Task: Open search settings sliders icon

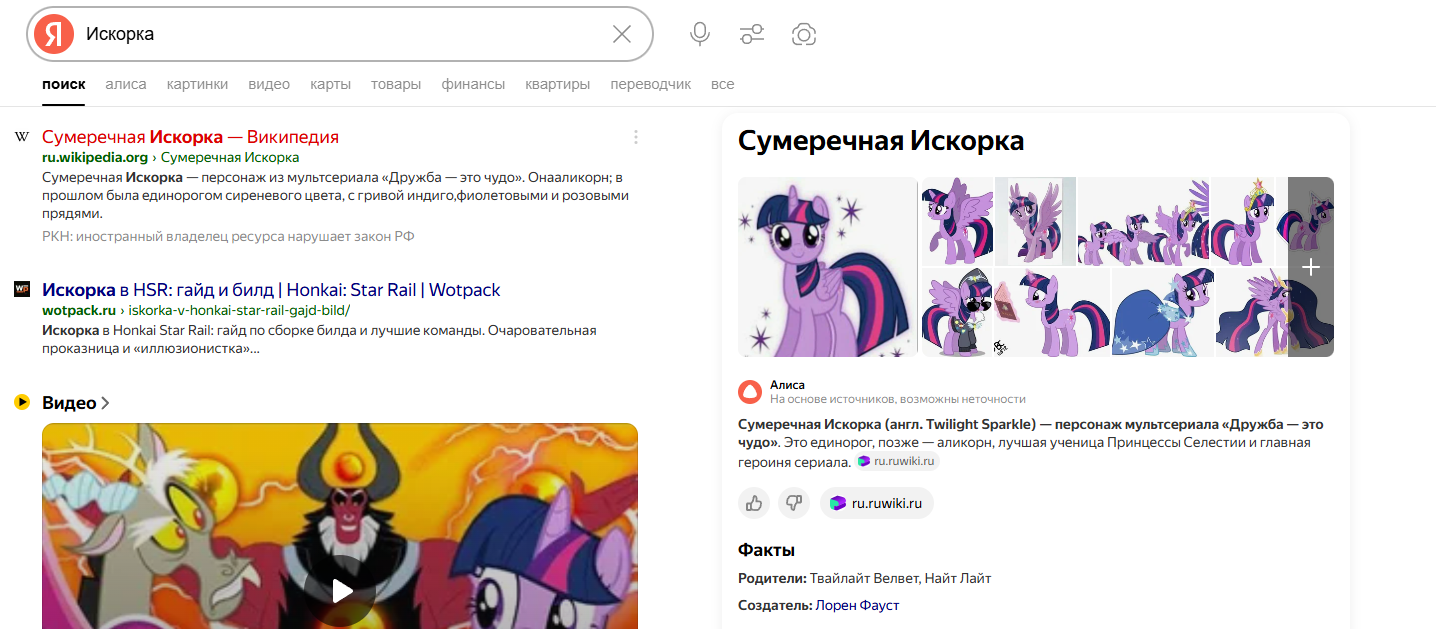Action: coord(752,35)
